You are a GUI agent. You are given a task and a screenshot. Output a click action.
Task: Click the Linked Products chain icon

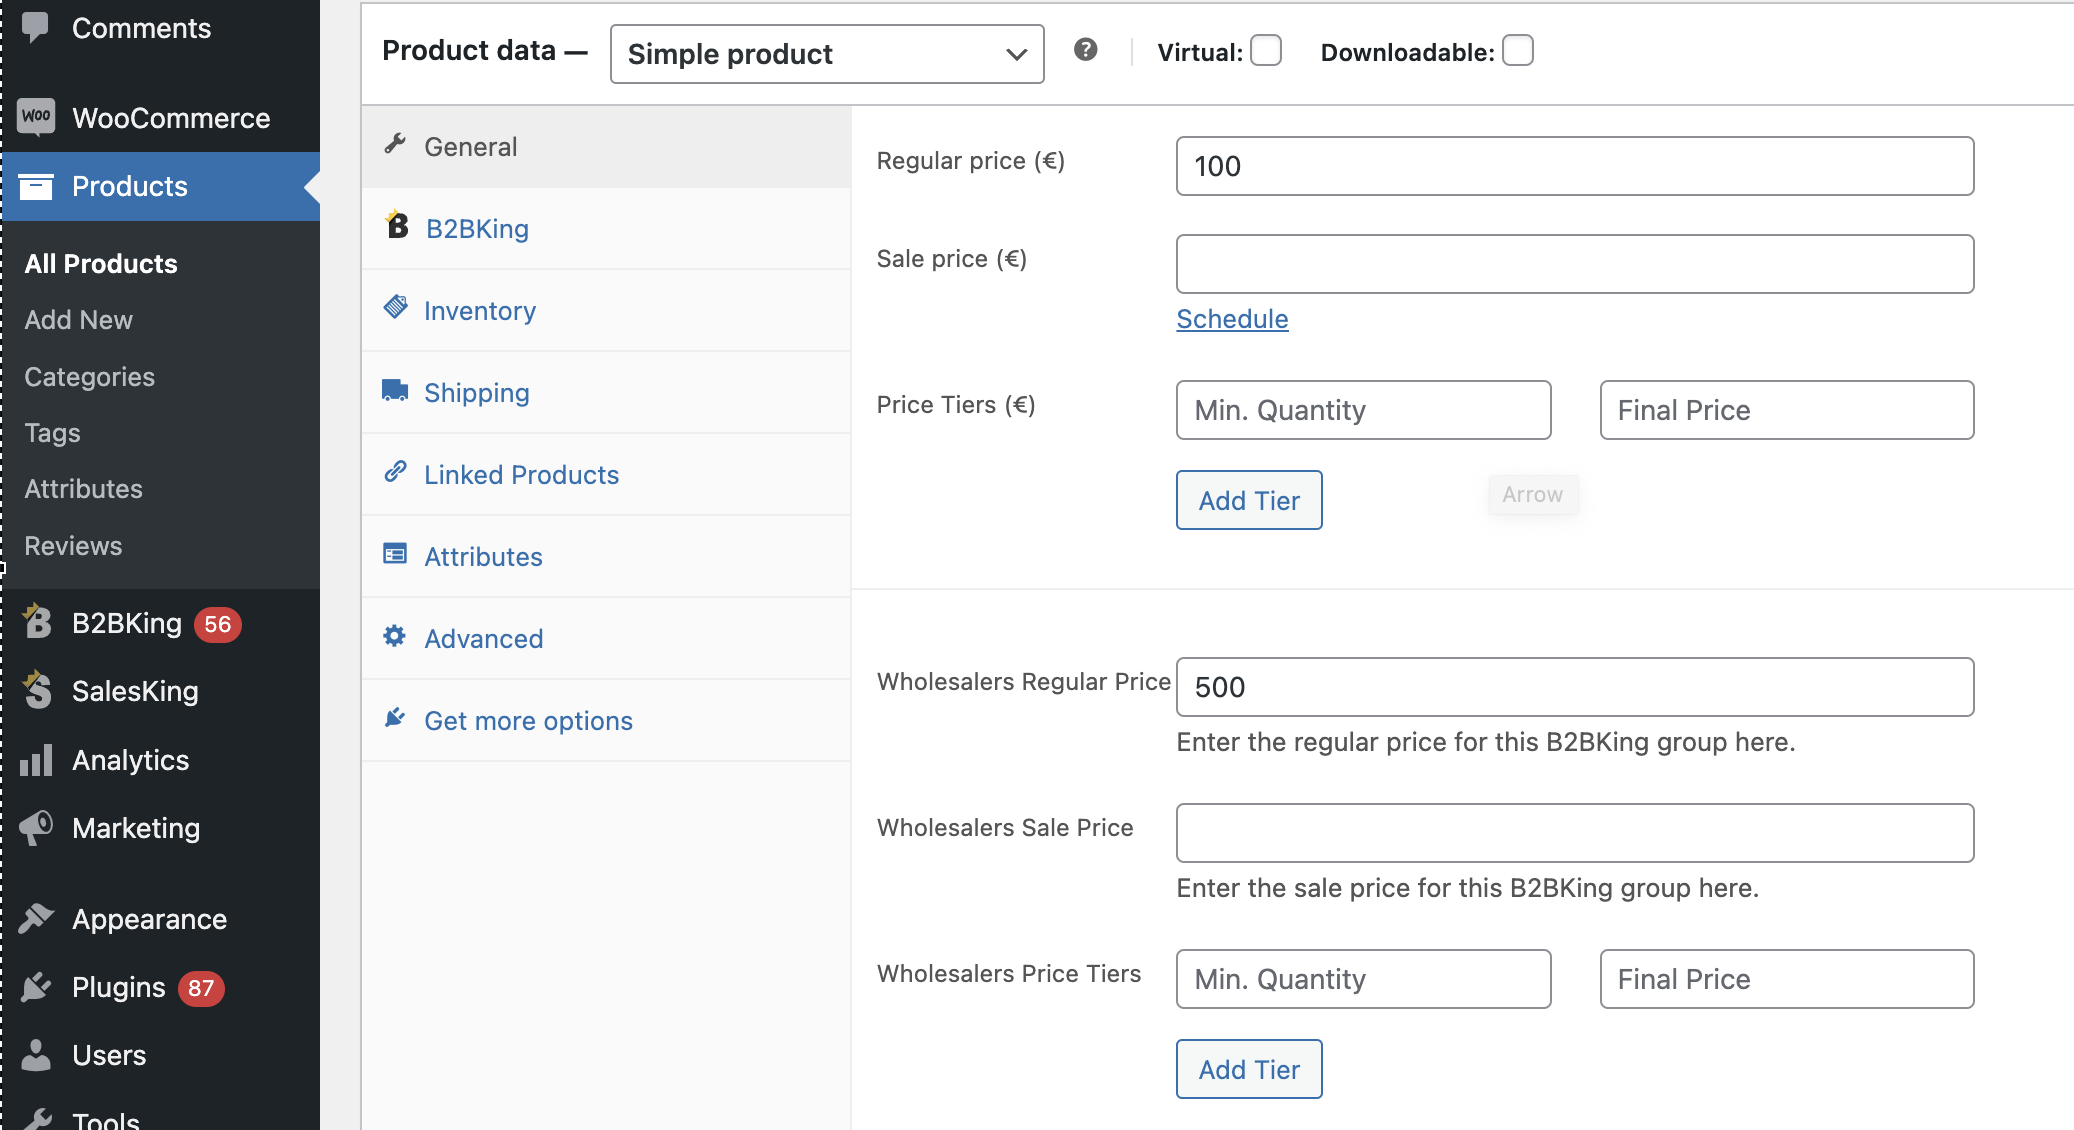click(x=395, y=471)
